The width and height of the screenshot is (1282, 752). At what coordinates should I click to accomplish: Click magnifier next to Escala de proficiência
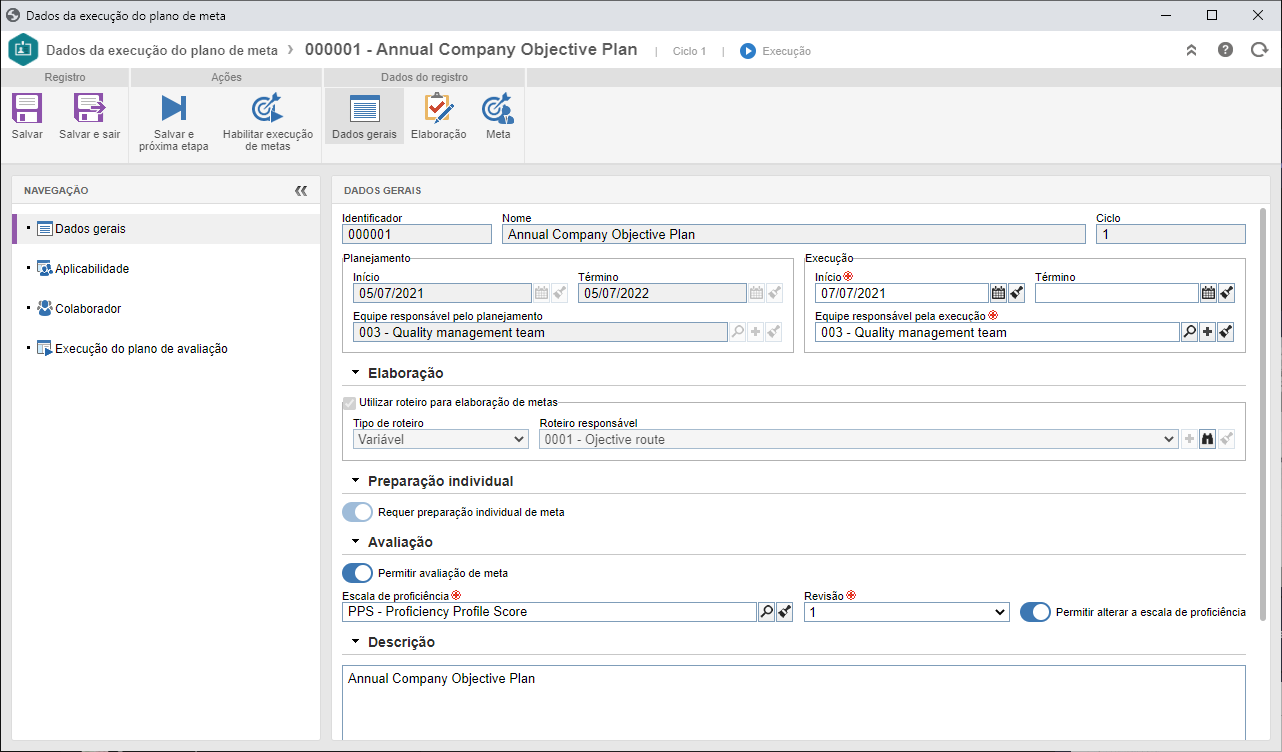tap(767, 612)
